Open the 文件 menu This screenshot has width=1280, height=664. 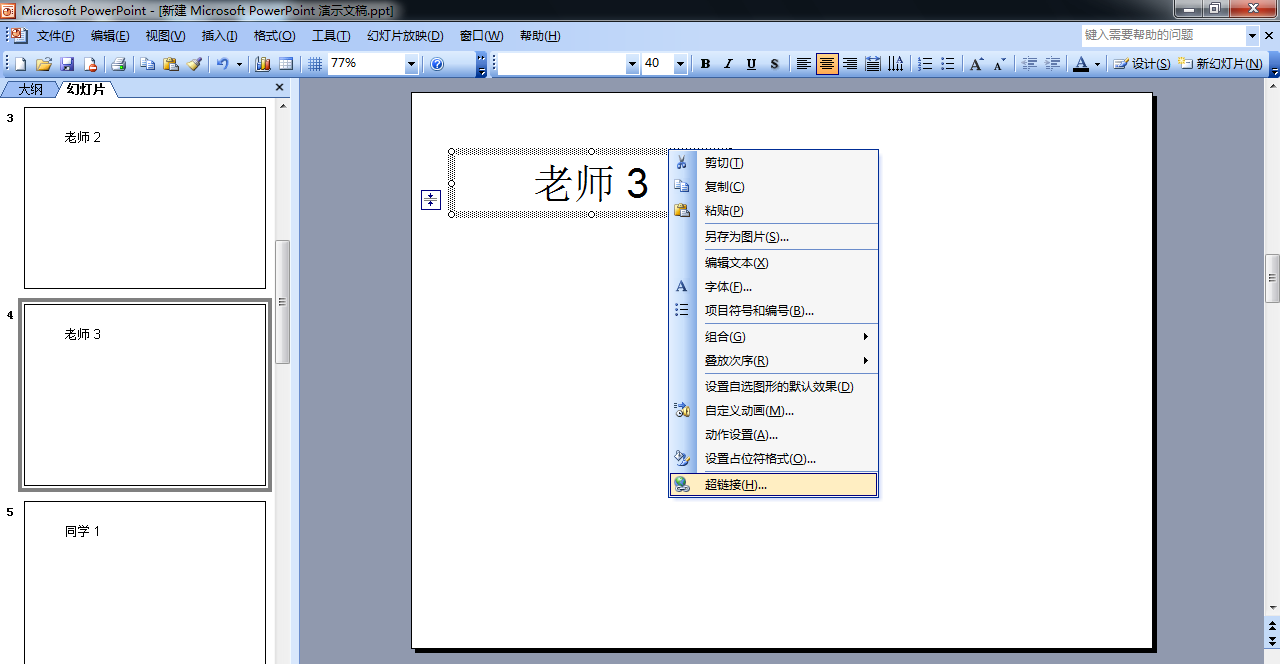tap(56, 36)
